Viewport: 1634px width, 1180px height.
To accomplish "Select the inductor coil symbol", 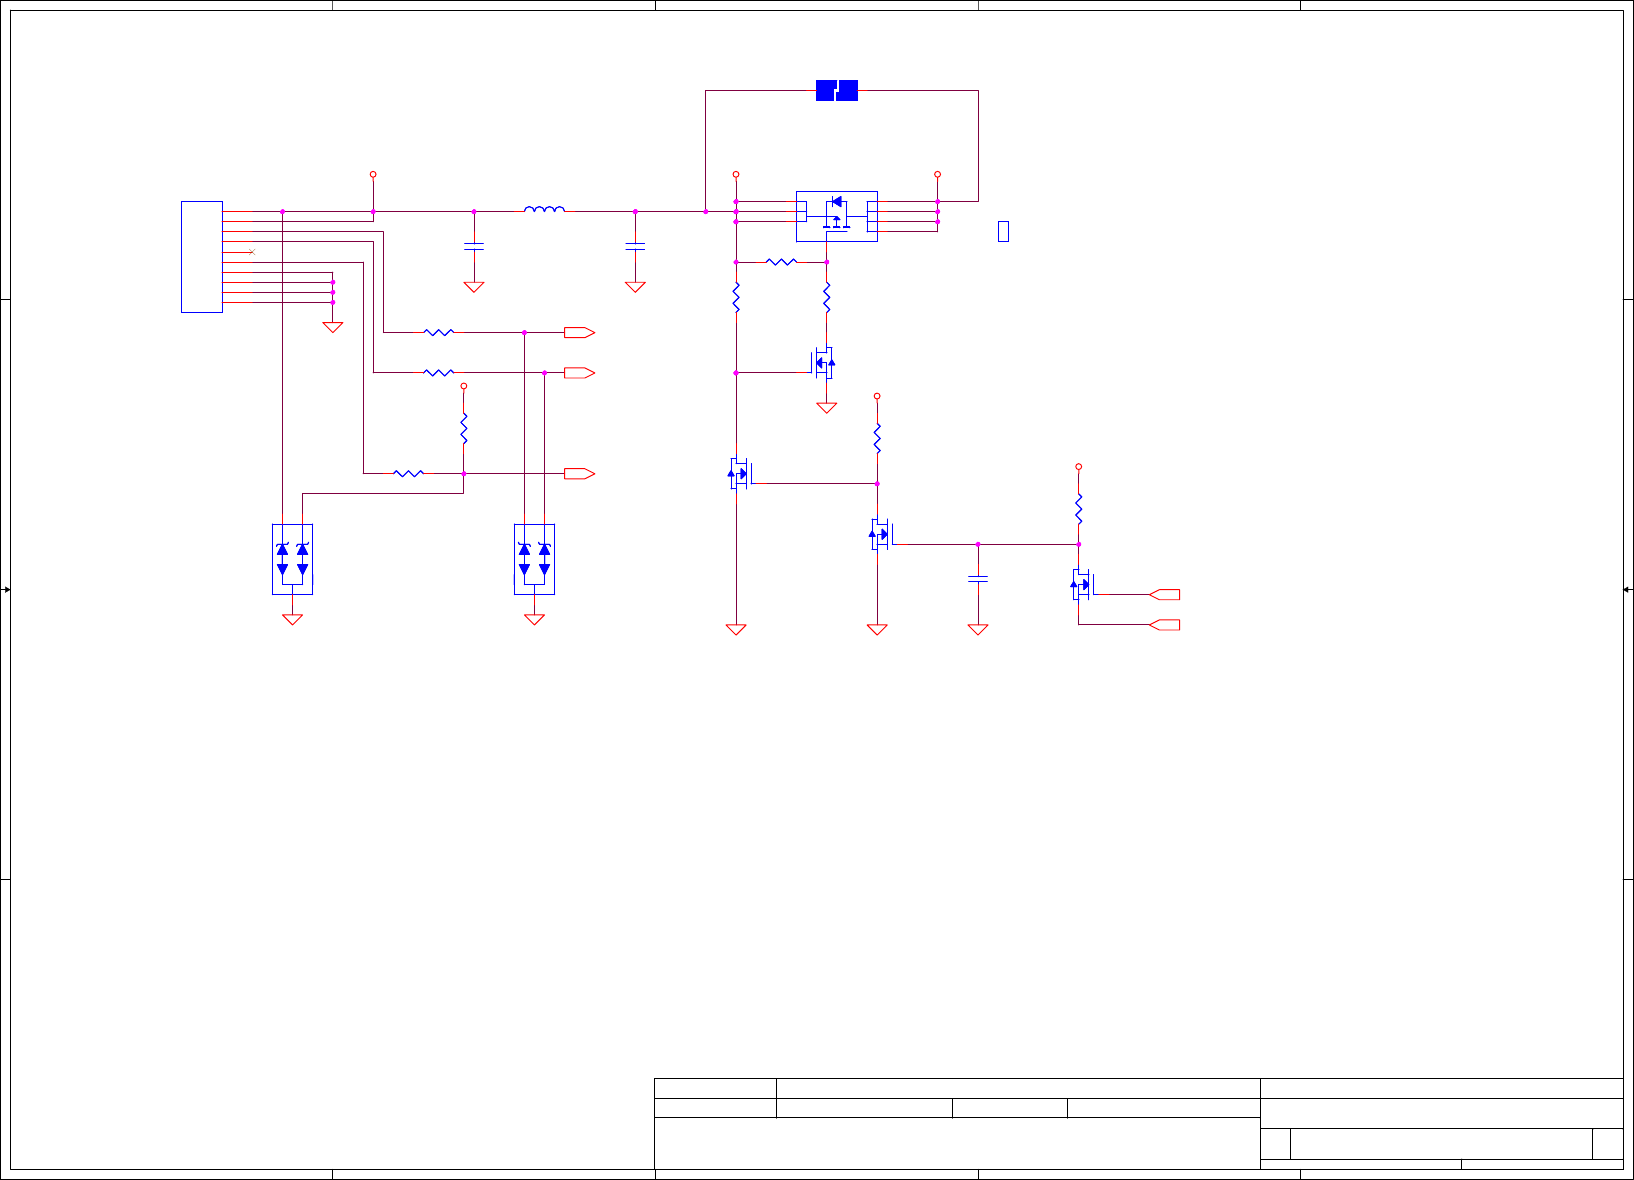I will 544,209.
